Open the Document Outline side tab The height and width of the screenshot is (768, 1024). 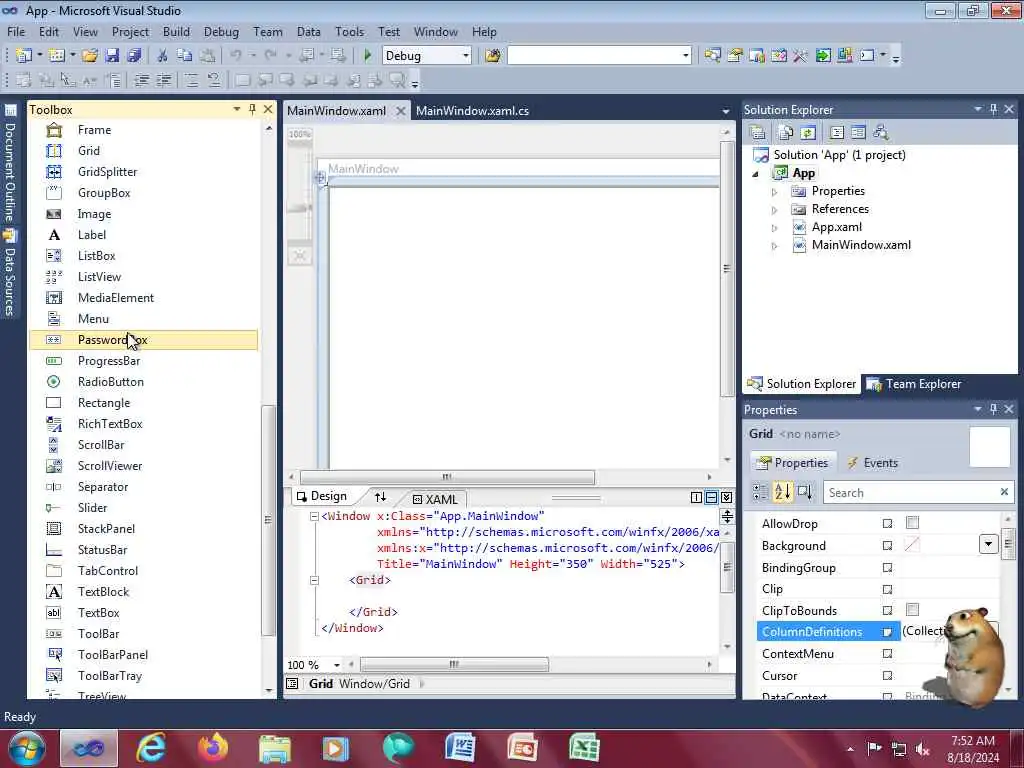[x=10, y=164]
